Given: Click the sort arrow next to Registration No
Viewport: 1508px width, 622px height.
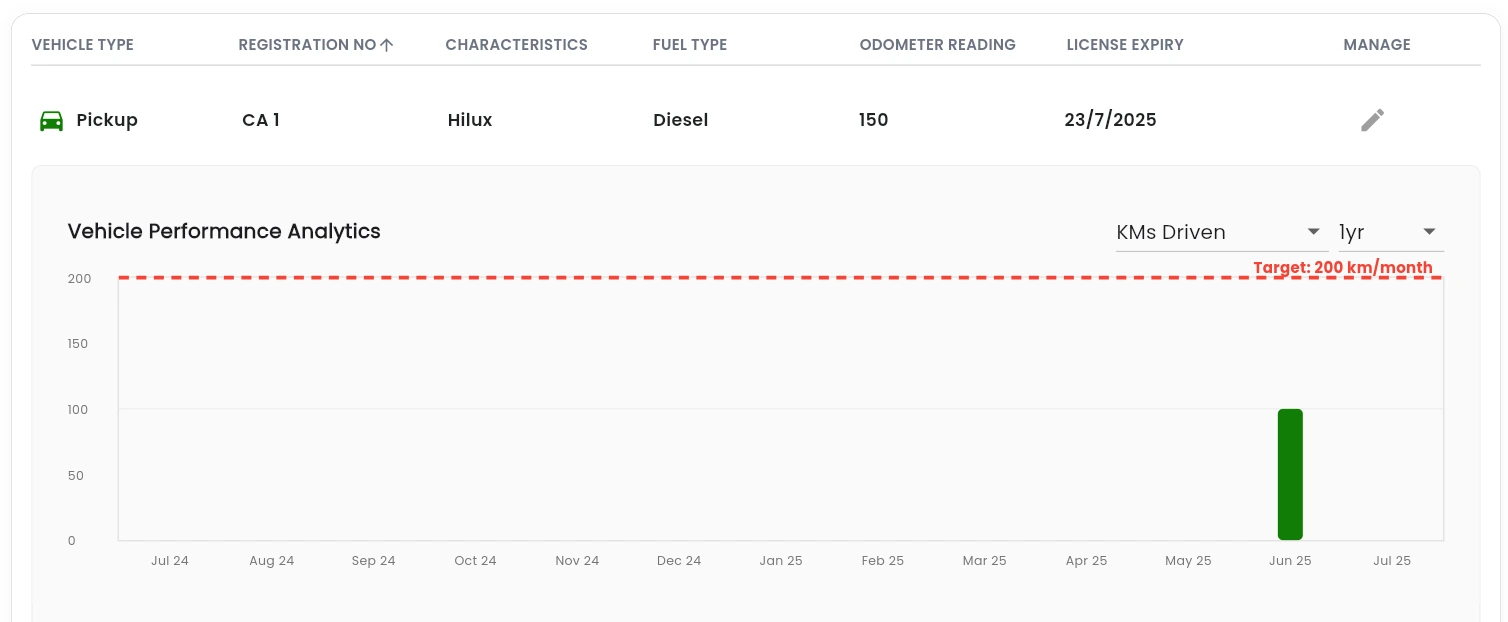Looking at the screenshot, I should [387, 45].
